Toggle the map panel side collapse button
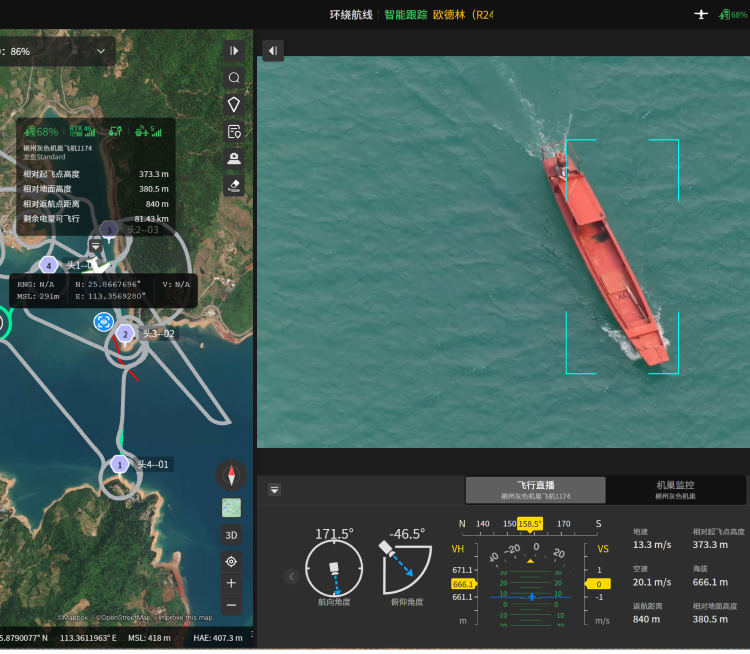The height and width of the screenshot is (654, 750). (234, 51)
